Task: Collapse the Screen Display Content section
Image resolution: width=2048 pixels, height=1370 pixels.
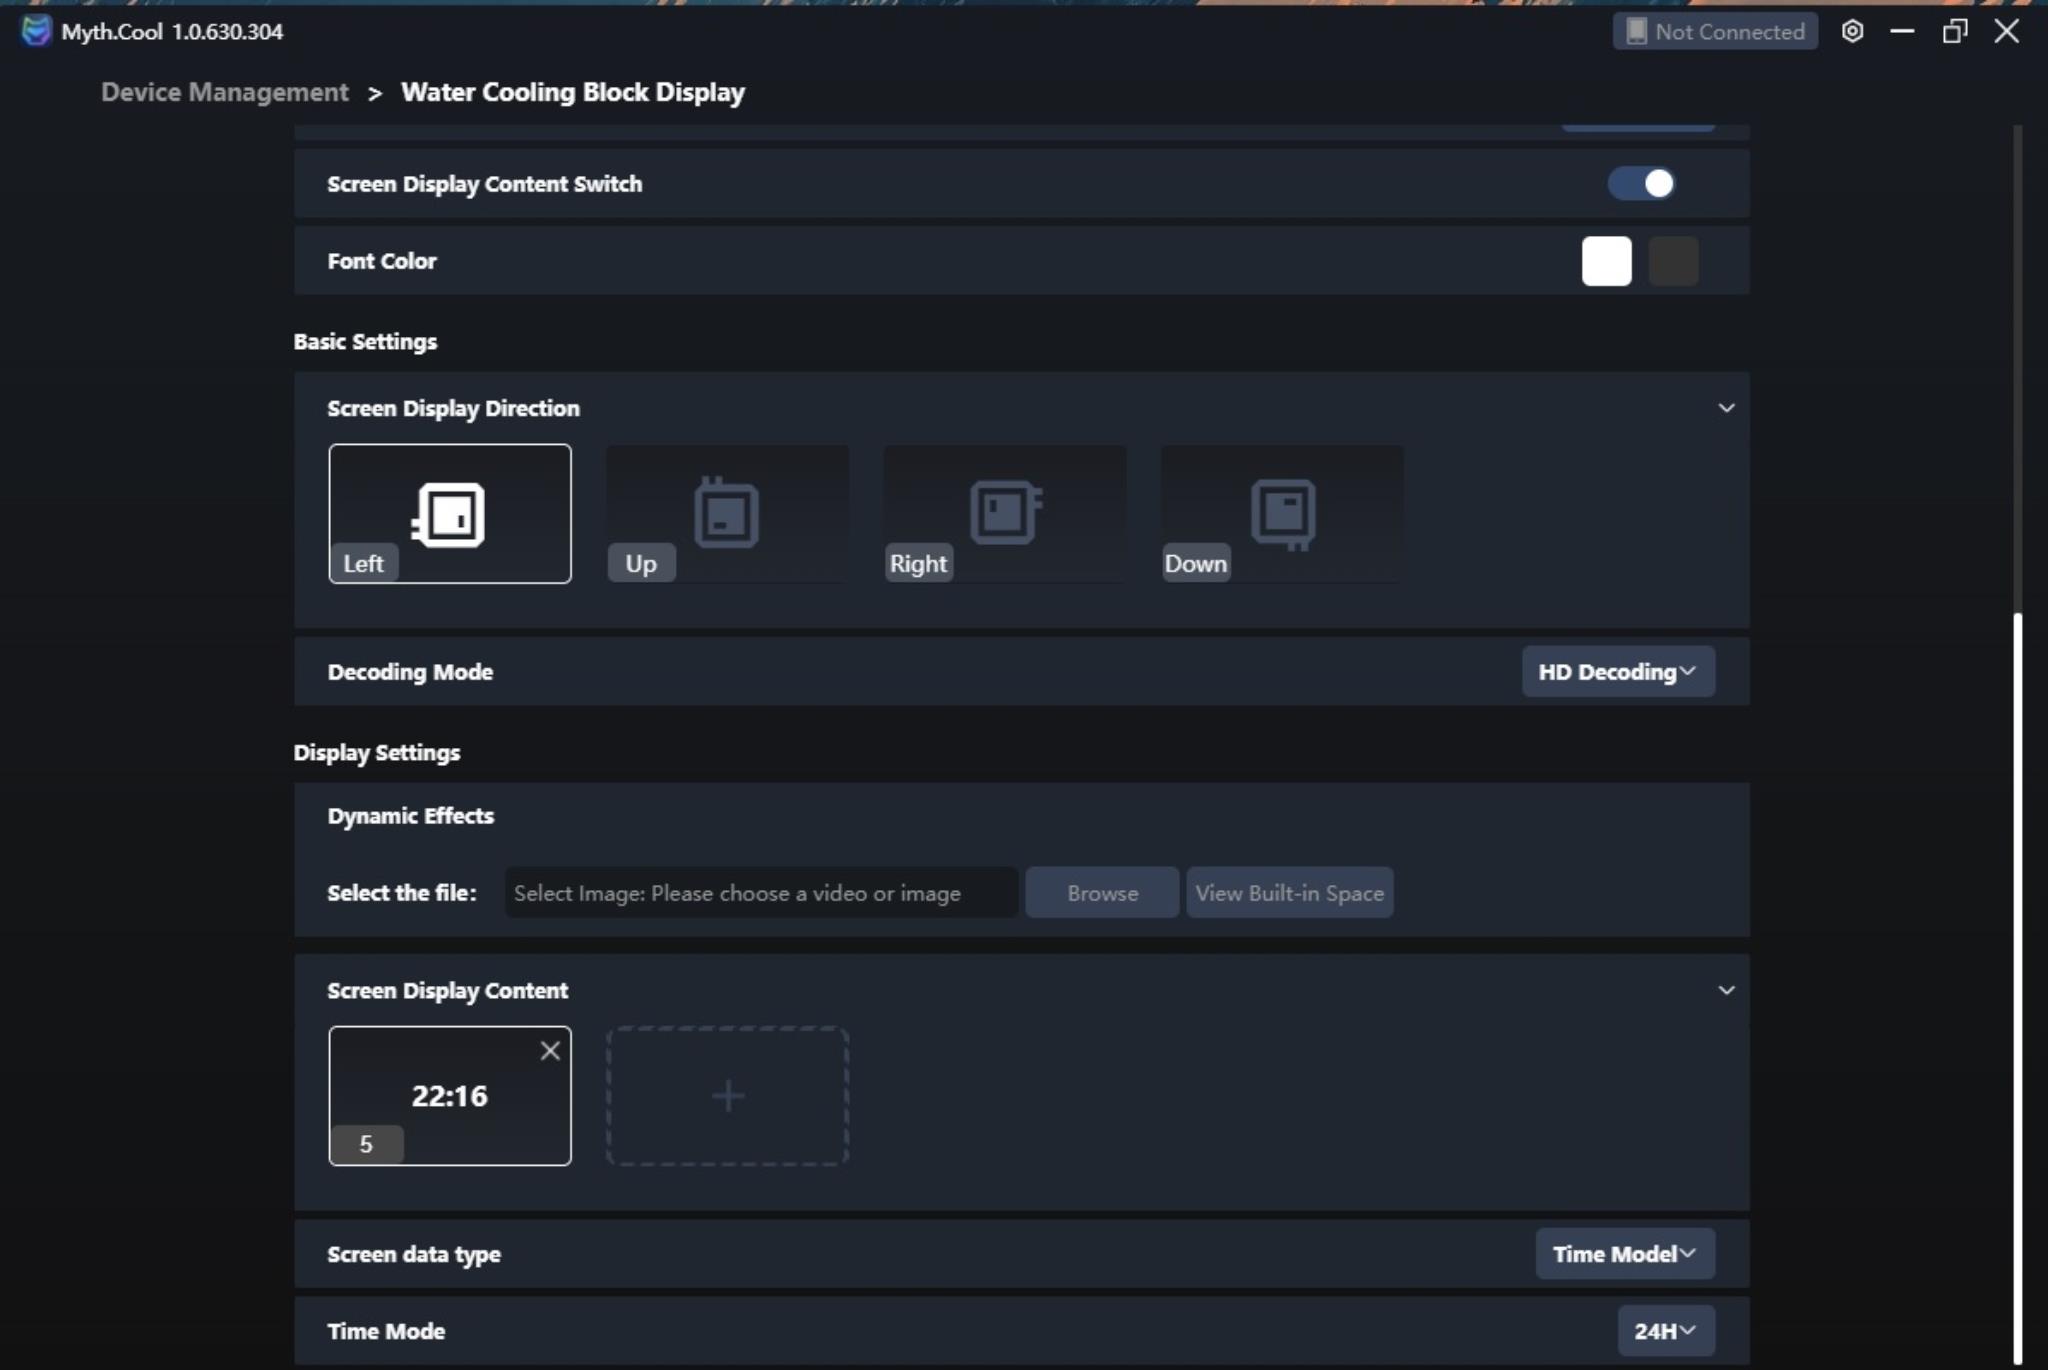Action: click(1726, 990)
